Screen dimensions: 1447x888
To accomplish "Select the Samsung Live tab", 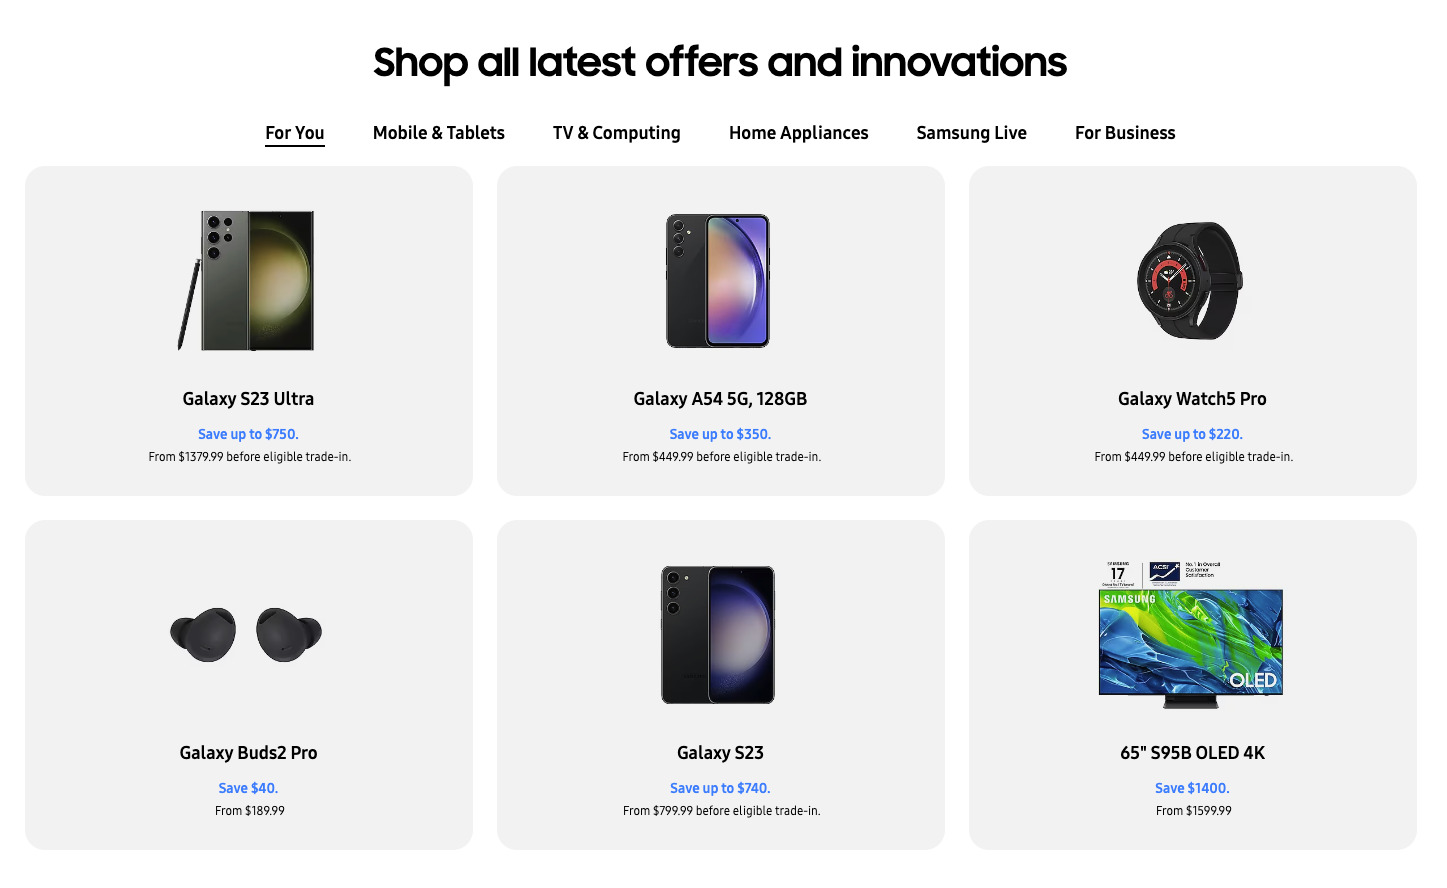I will pos(971,133).
